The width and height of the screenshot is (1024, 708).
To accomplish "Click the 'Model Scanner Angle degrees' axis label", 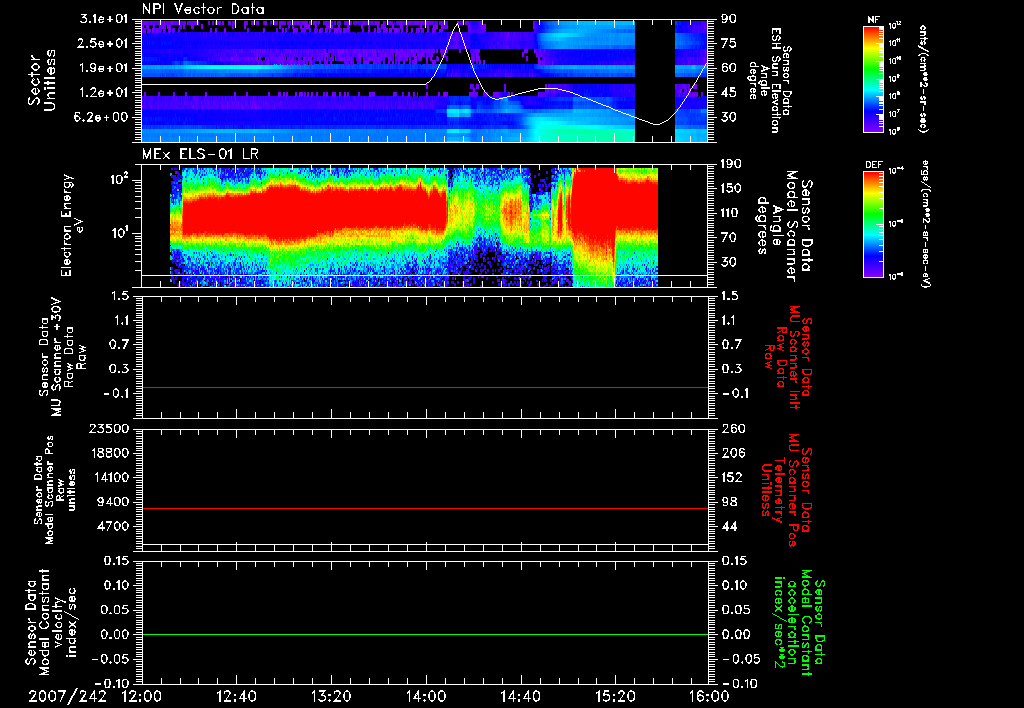I will 783,226.
